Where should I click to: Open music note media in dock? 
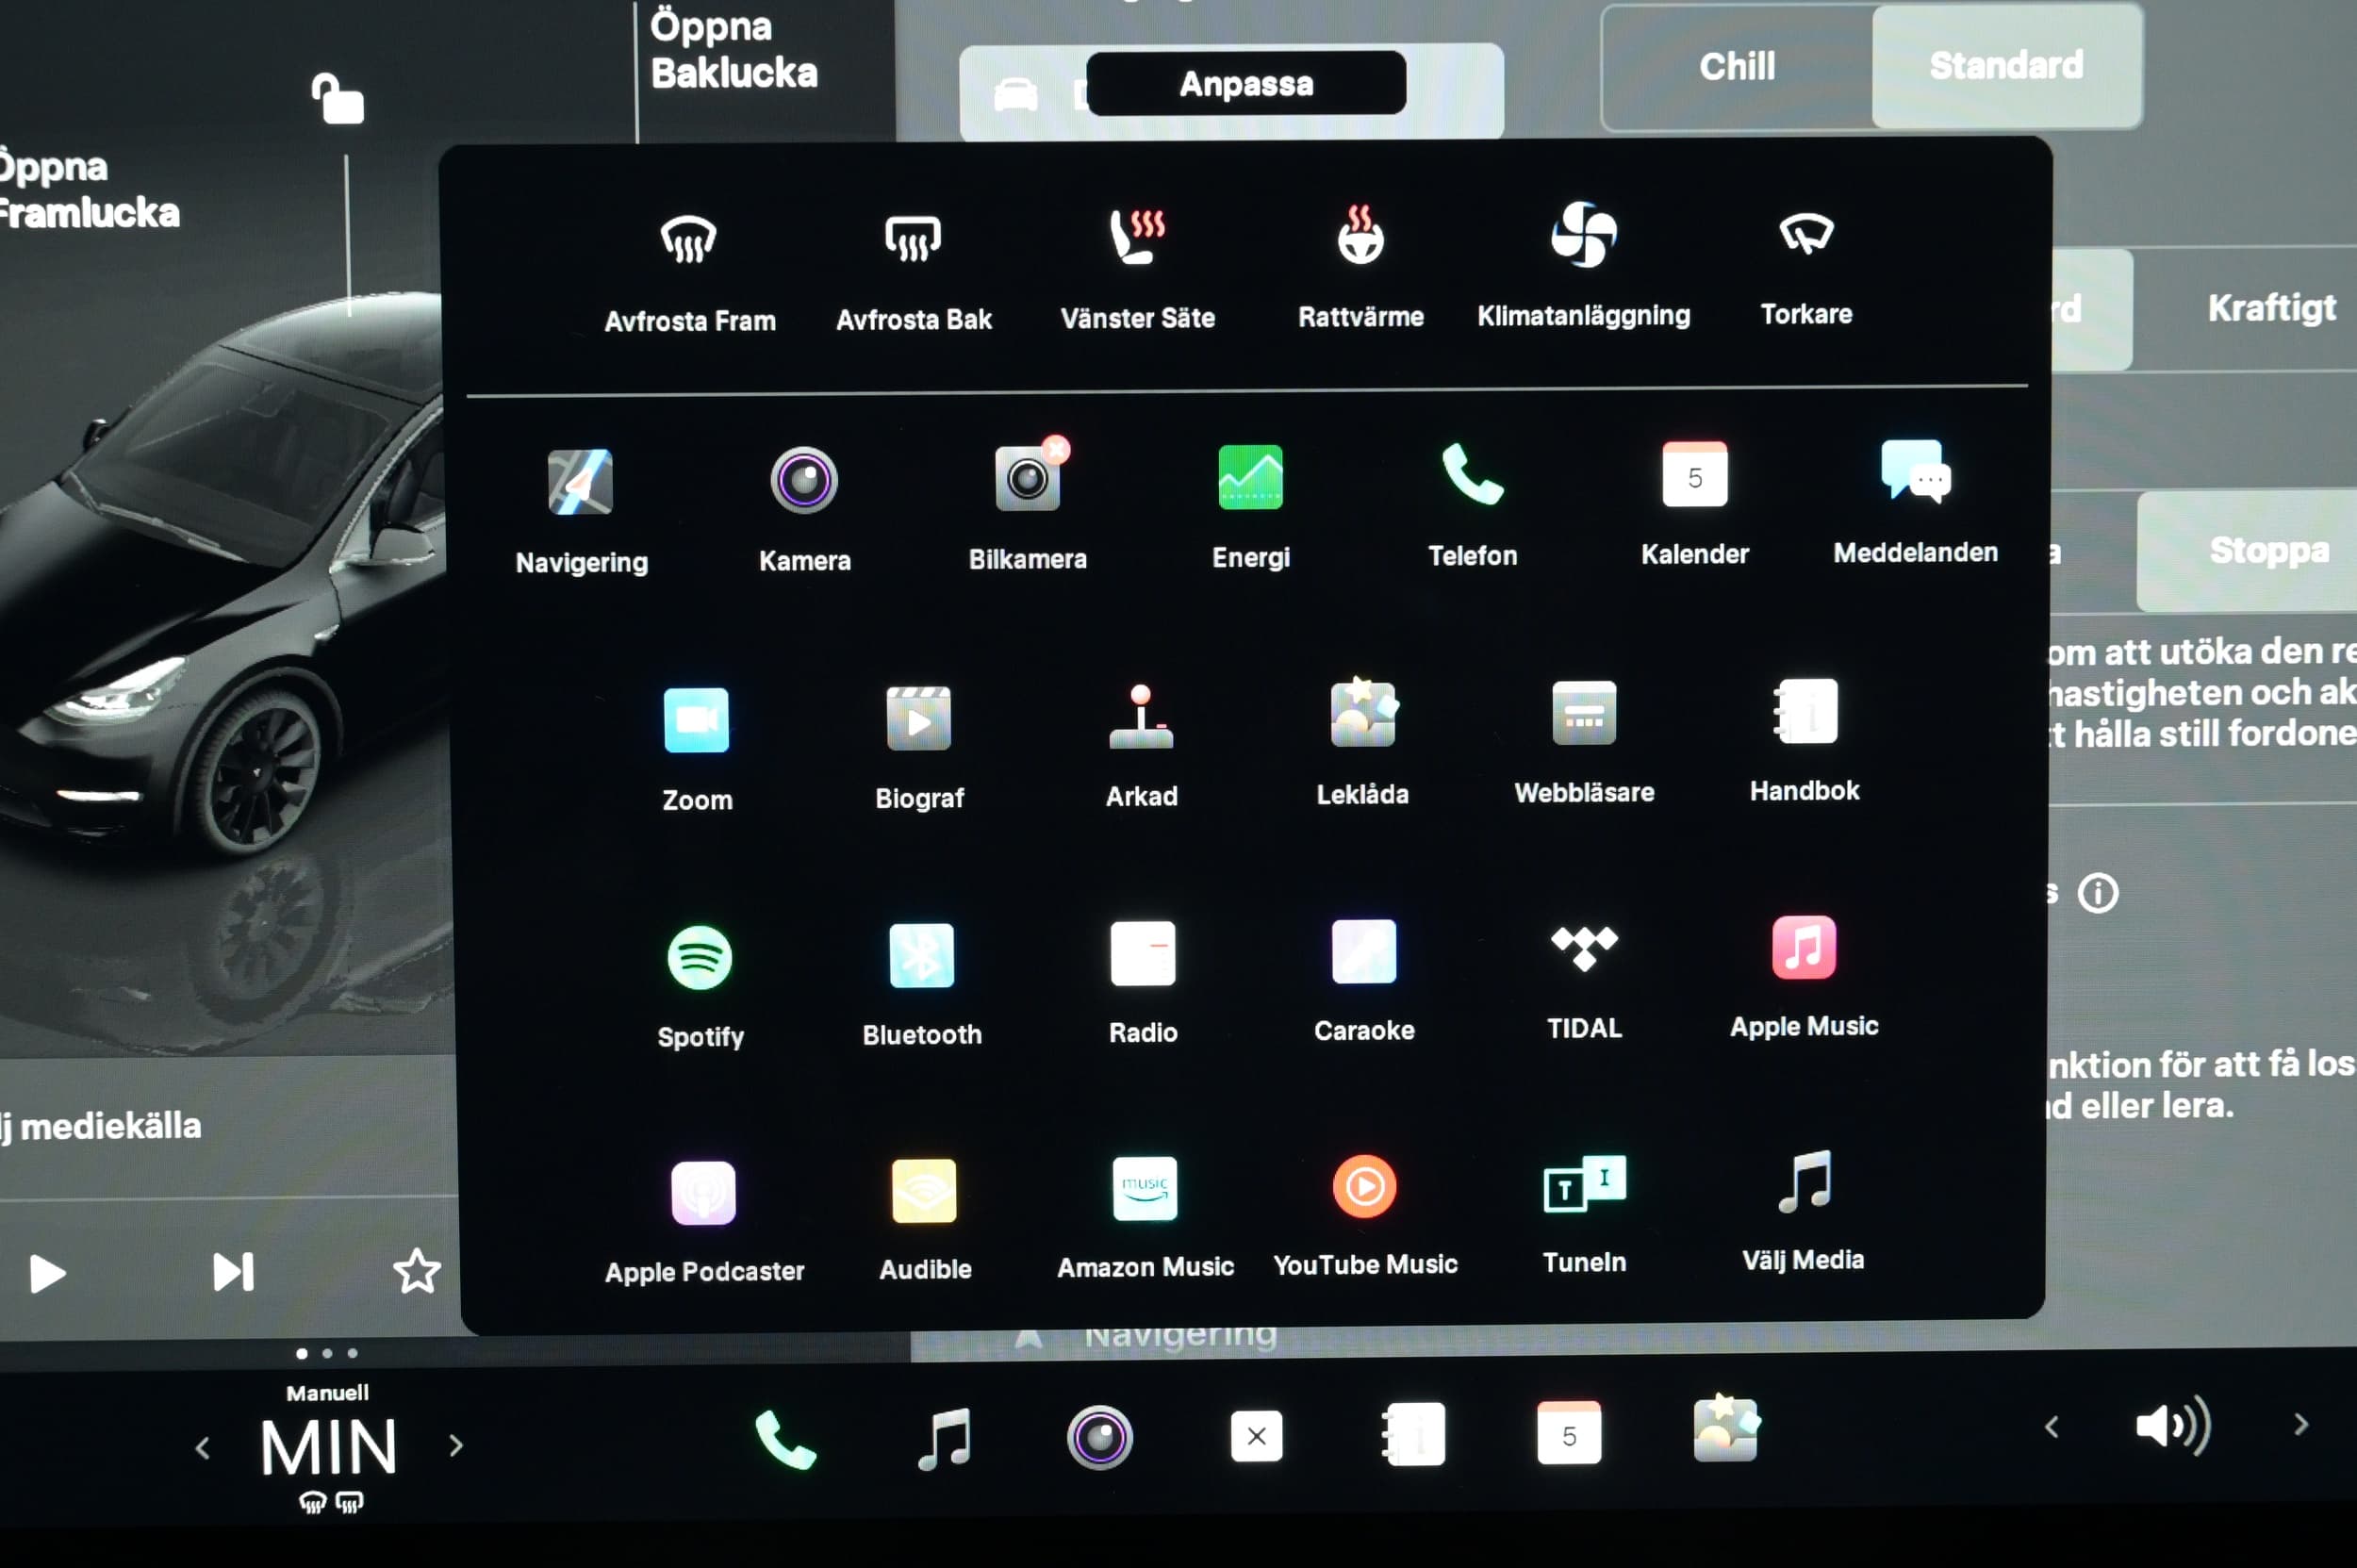943,1438
